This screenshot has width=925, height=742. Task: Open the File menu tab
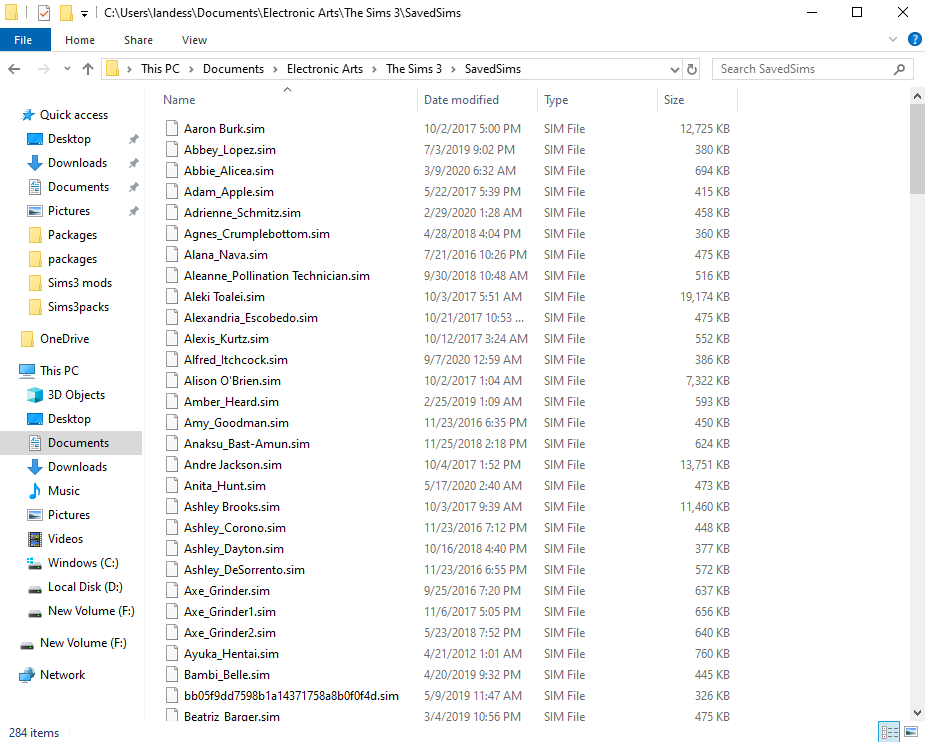pyautogui.click(x=23, y=40)
